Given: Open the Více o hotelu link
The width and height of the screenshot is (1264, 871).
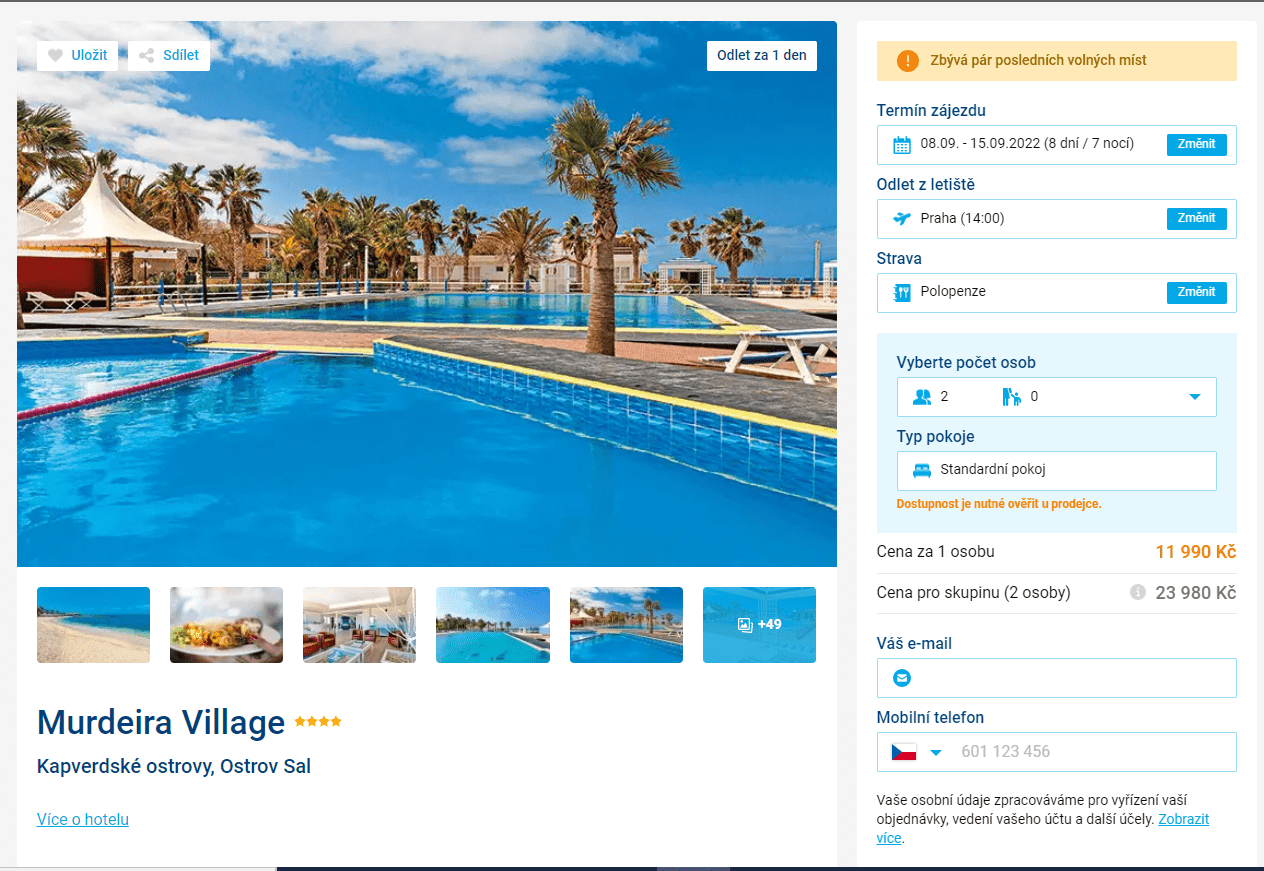Looking at the screenshot, I should (x=83, y=819).
